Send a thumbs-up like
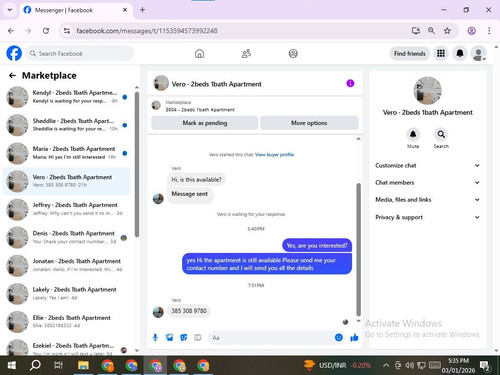 pyautogui.click(x=354, y=338)
